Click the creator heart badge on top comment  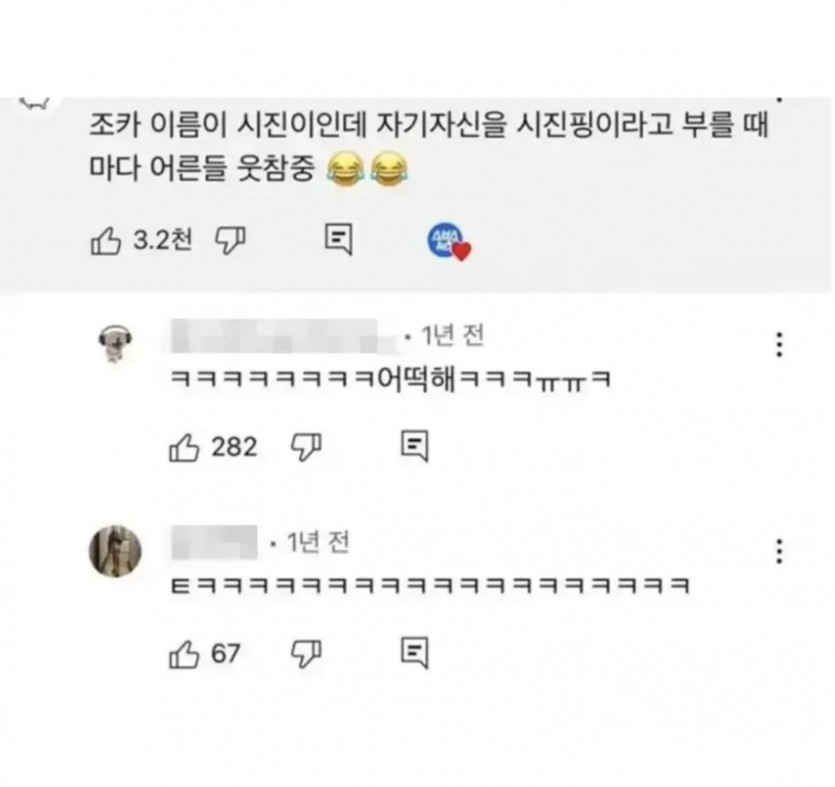pos(449,242)
